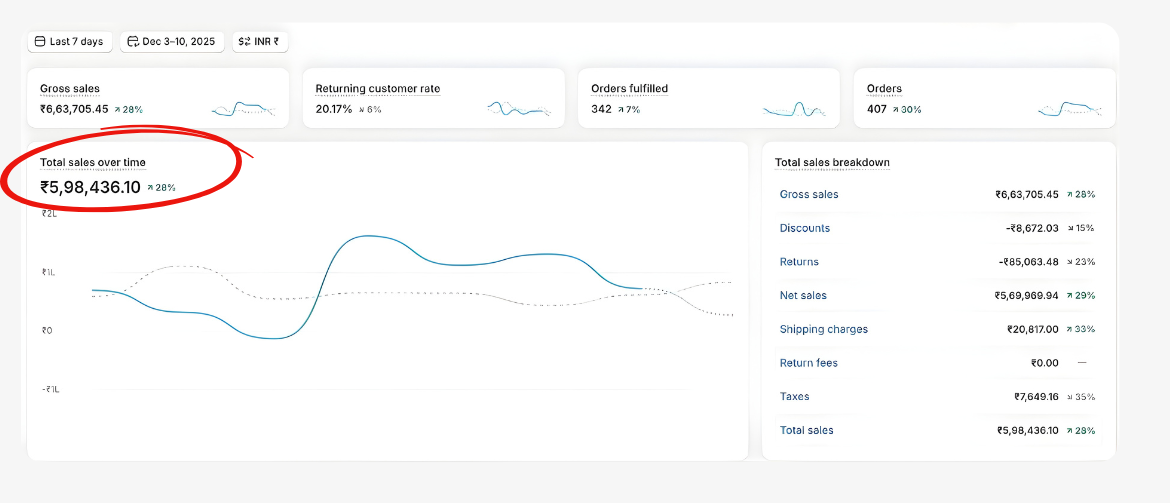Click the calendar icon beside Dec 3–10, 2025
This screenshot has width=1170, height=503.
(133, 42)
